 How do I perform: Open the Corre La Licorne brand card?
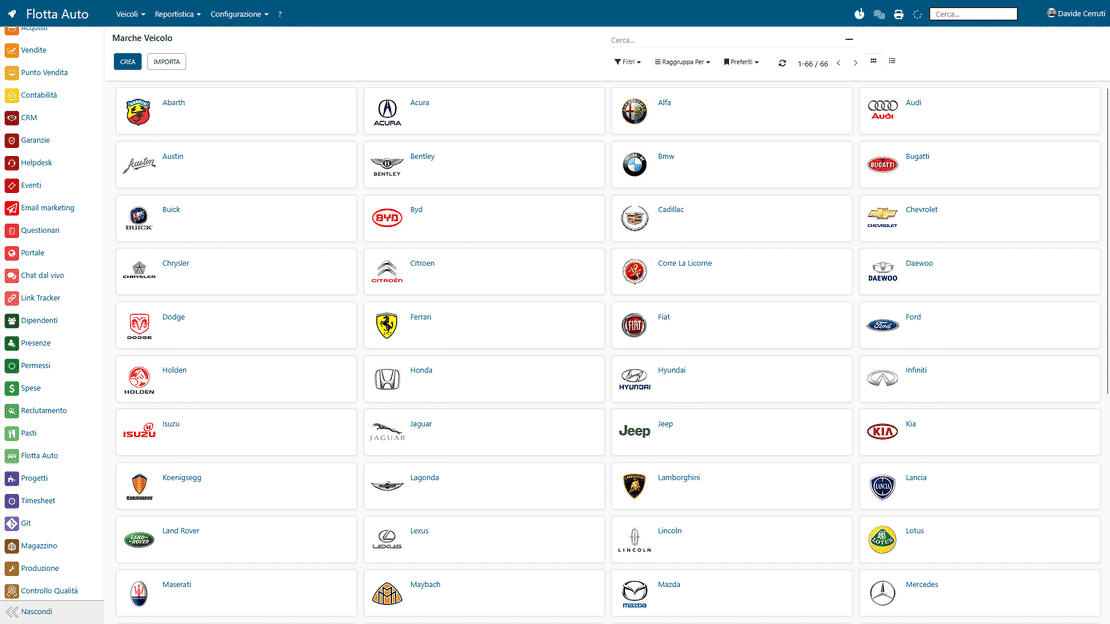tap(732, 271)
